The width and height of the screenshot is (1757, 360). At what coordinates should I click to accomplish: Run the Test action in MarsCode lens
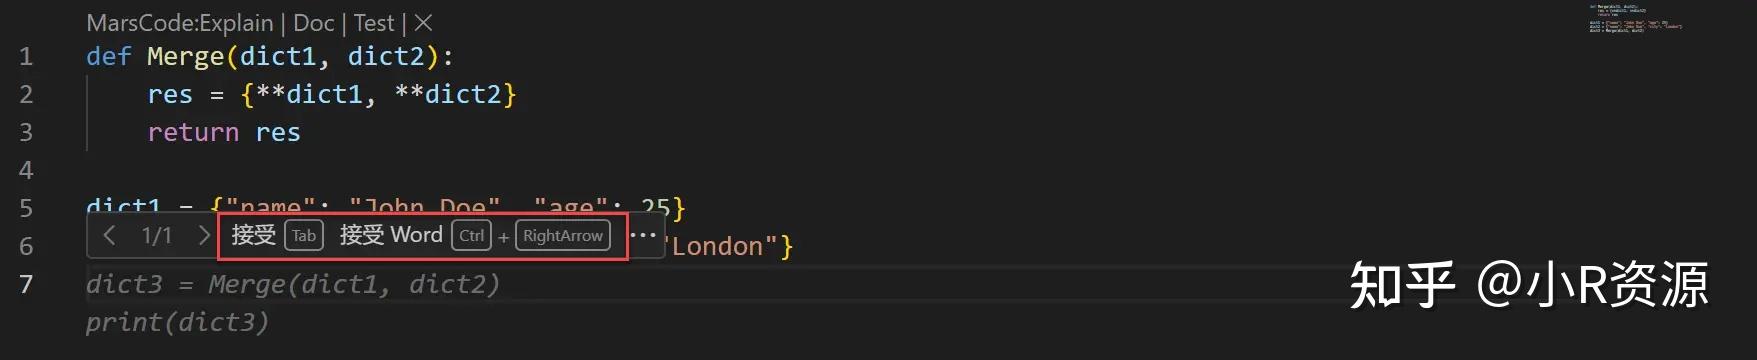tap(374, 23)
